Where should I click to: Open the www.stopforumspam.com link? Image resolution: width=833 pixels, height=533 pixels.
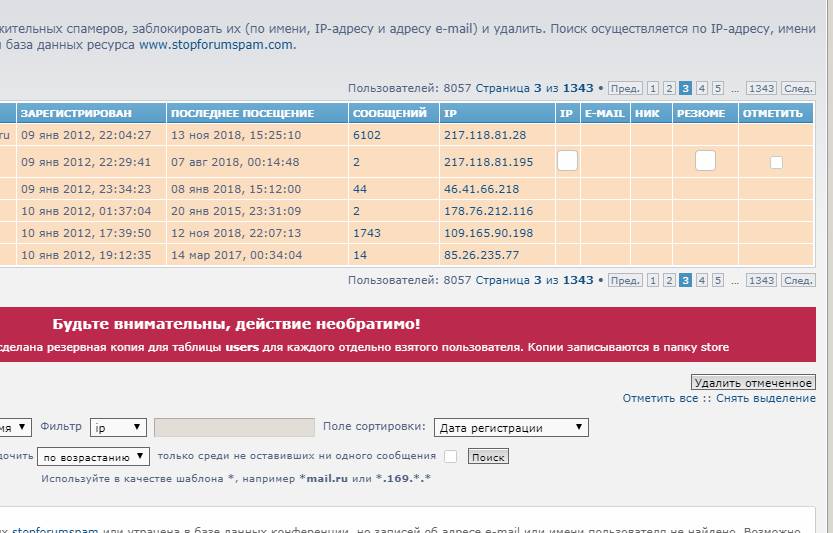click(x=216, y=45)
